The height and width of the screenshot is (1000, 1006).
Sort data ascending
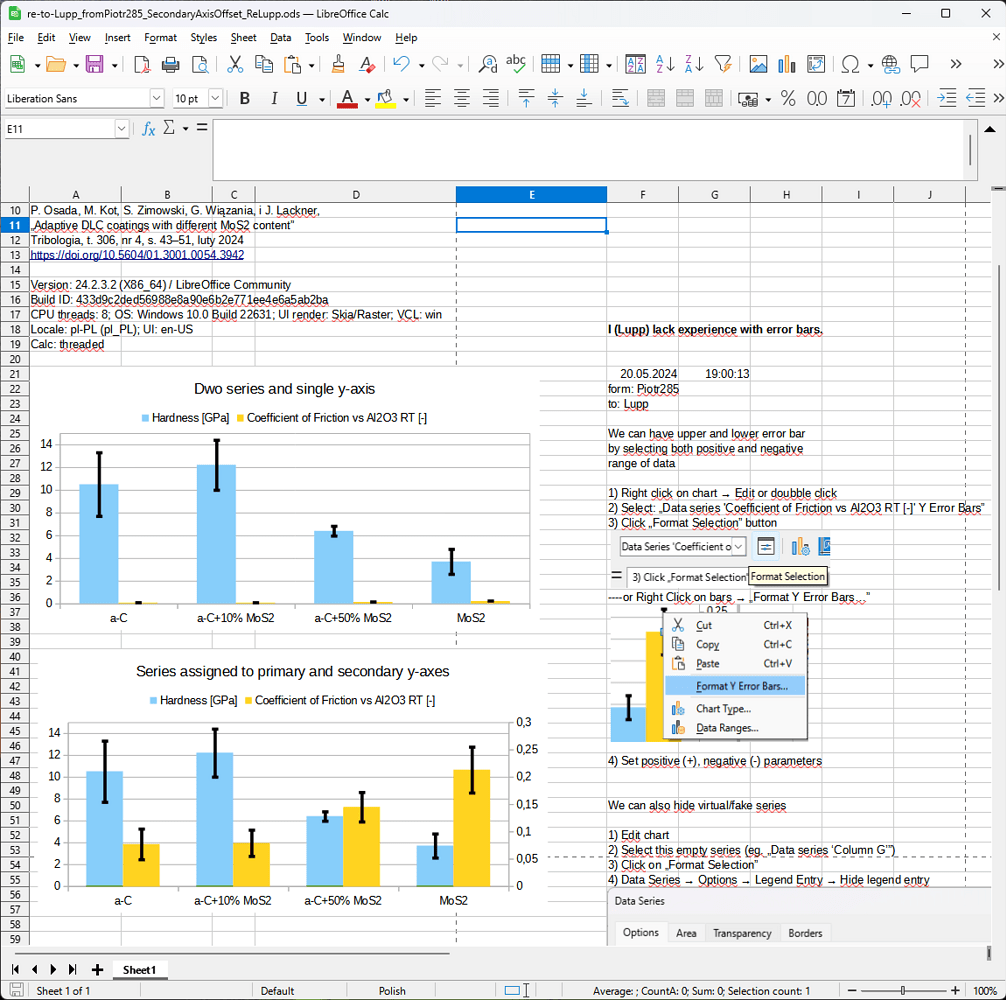pyautogui.click(x=663, y=63)
